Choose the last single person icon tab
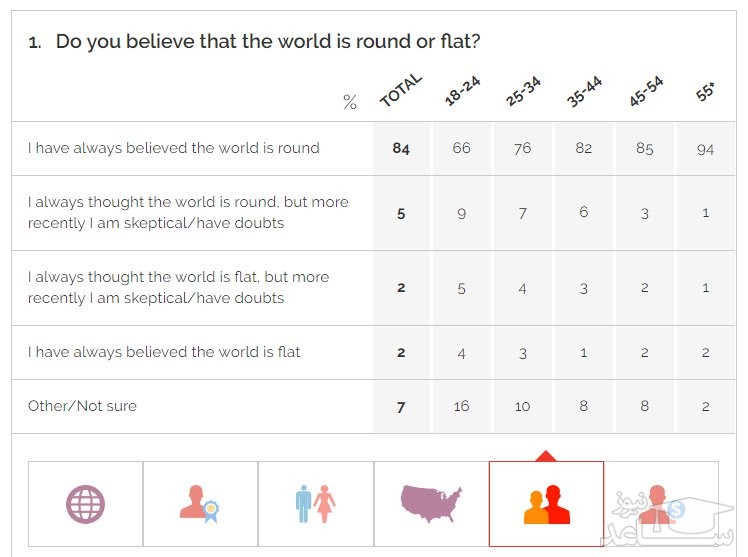The width and height of the screenshot is (748, 557). coord(656,503)
